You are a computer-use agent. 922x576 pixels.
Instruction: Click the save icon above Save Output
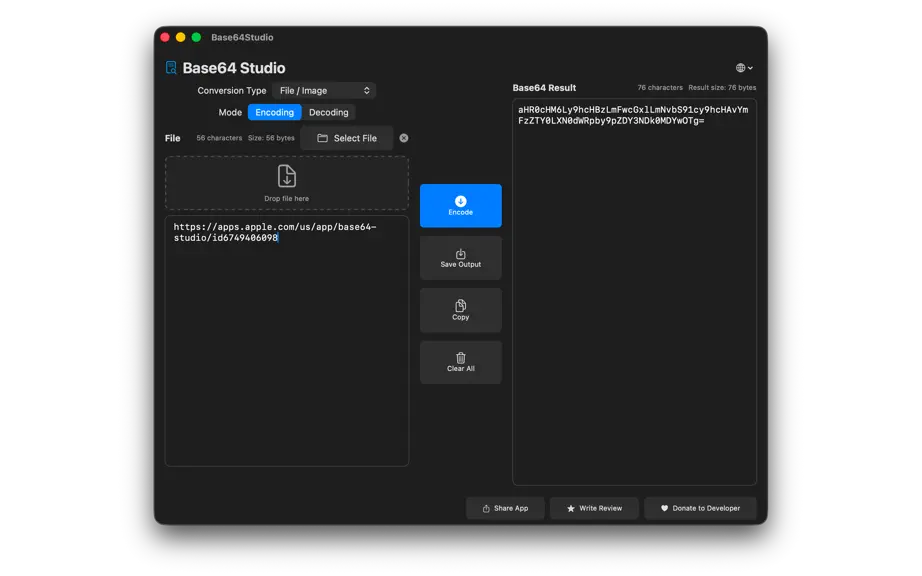pyautogui.click(x=460, y=254)
